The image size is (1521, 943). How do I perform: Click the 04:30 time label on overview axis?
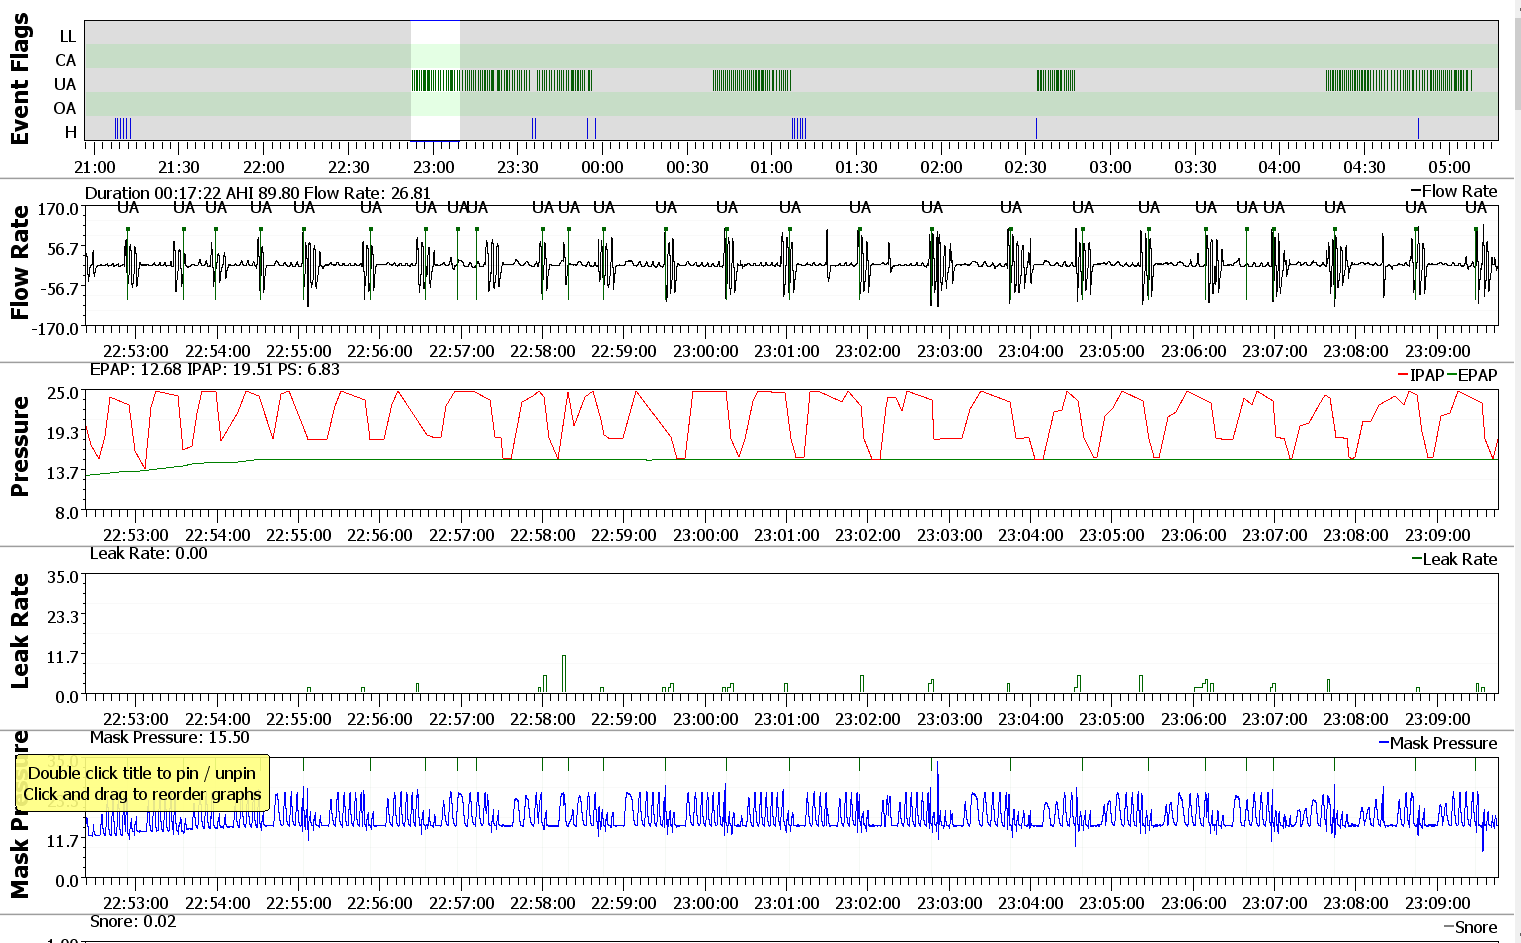coord(1365,167)
